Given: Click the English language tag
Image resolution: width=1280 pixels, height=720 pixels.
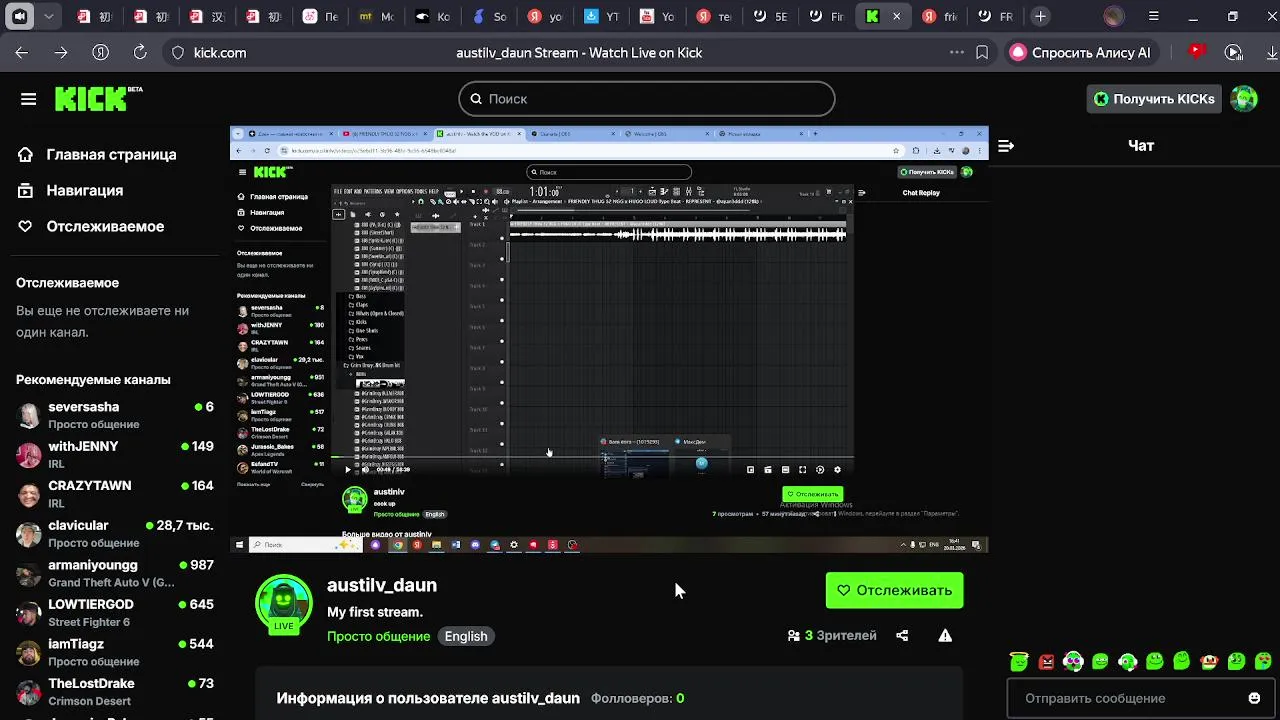Looking at the screenshot, I should click(466, 636).
